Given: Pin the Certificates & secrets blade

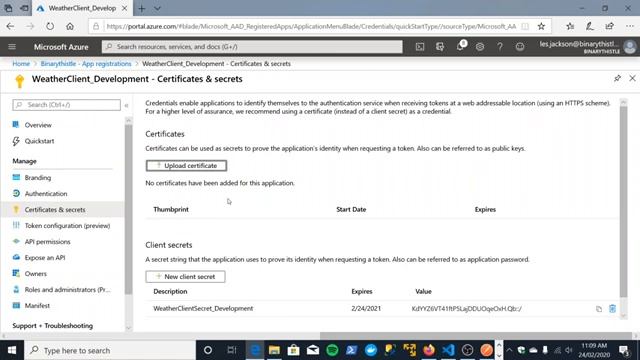Looking at the screenshot, I should (617, 78).
